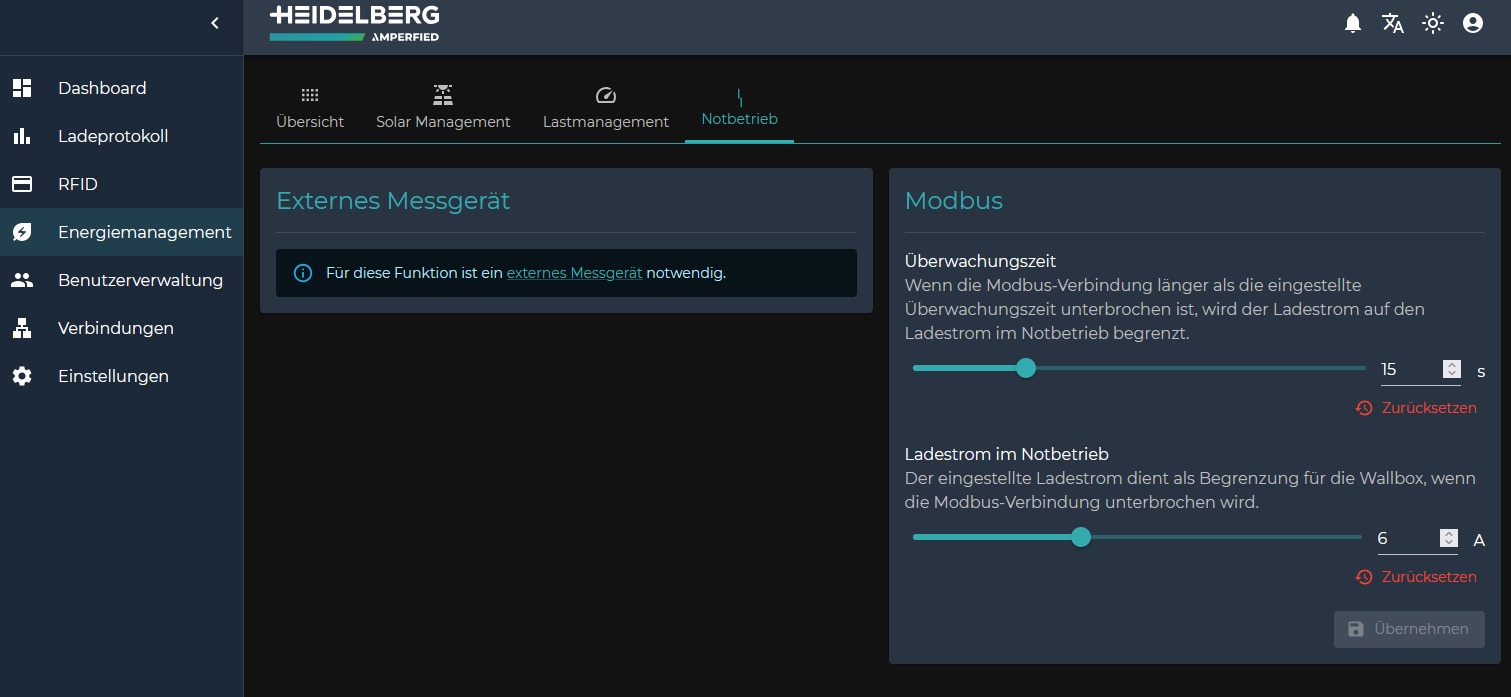This screenshot has height=697, width=1511.
Task: Click the RFID card icon
Action: [x=22, y=184]
